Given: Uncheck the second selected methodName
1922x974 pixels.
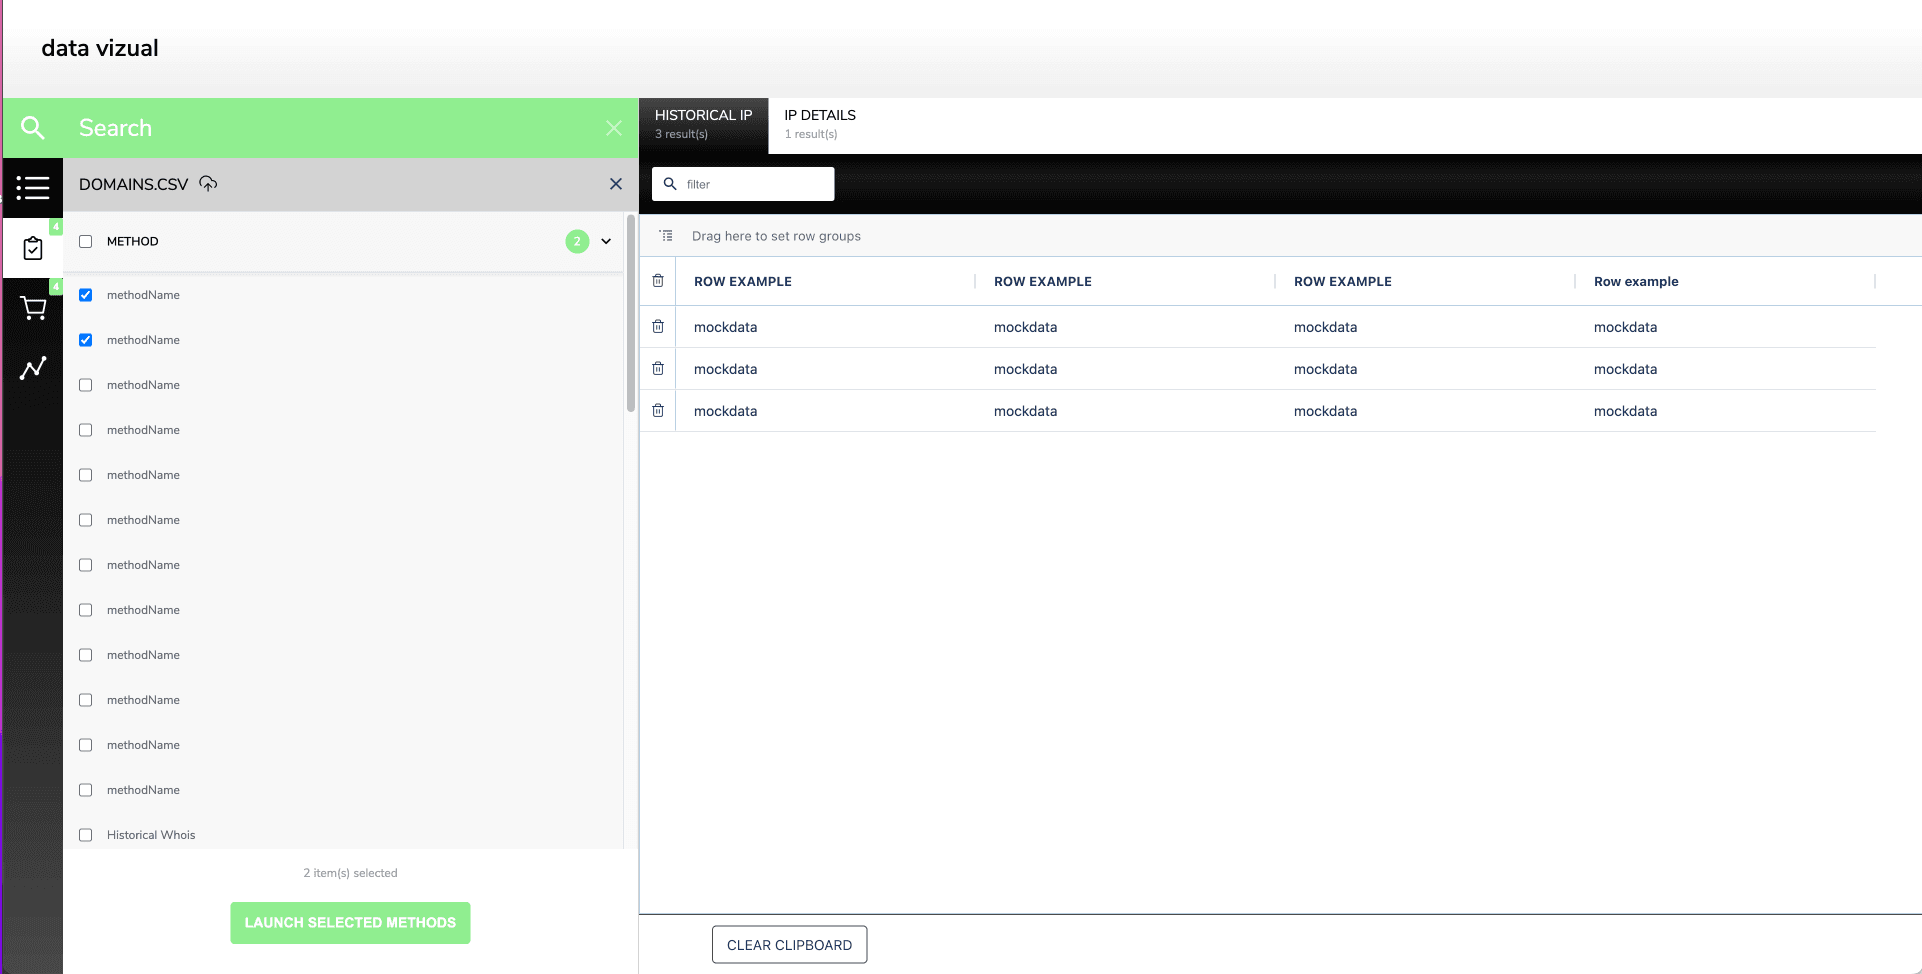Looking at the screenshot, I should tap(85, 339).
